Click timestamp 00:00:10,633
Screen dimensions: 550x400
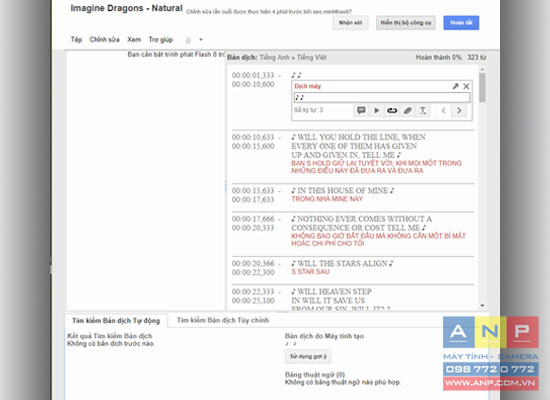[x=253, y=137]
